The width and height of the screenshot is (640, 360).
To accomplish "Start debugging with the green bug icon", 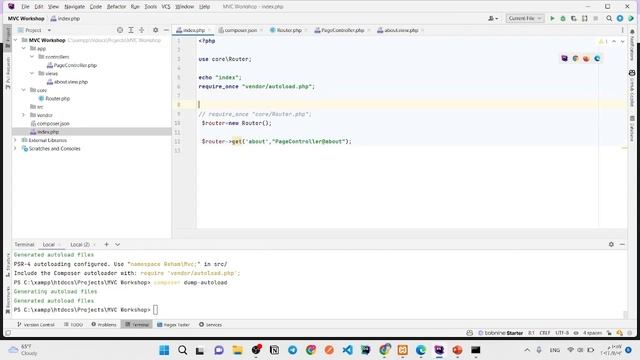I will click(x=563, y=18).
